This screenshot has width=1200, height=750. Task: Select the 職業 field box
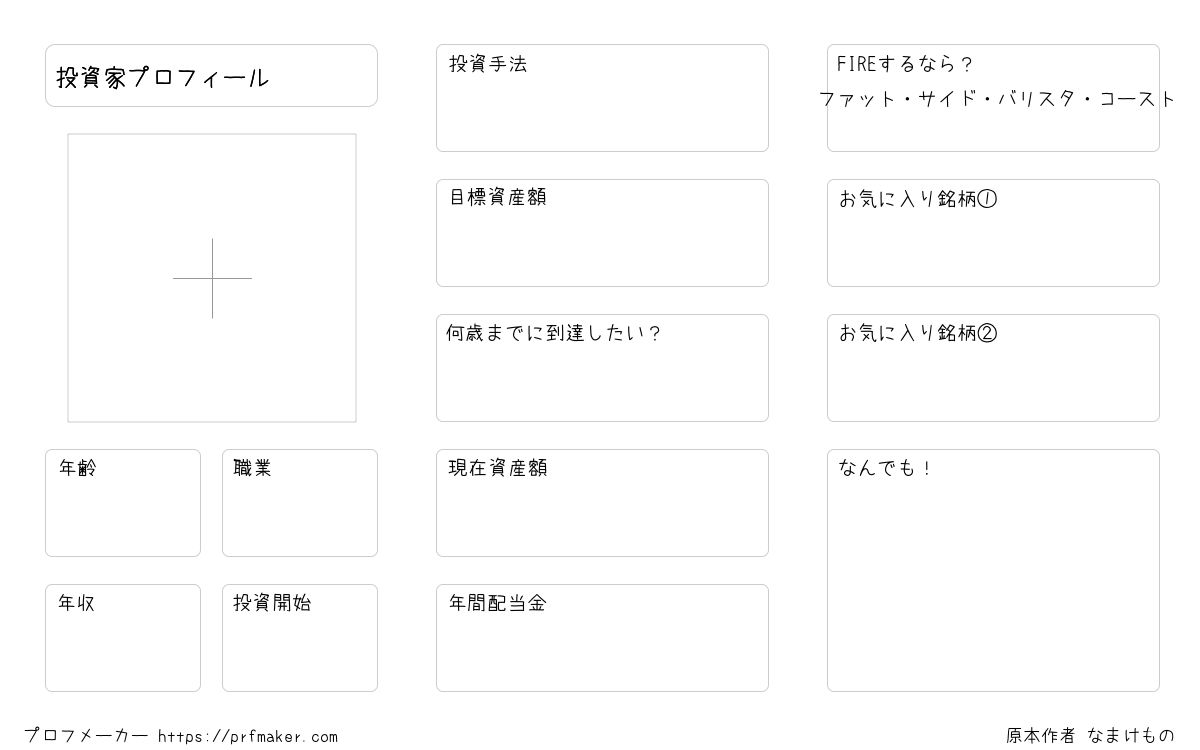pos(300,503)
